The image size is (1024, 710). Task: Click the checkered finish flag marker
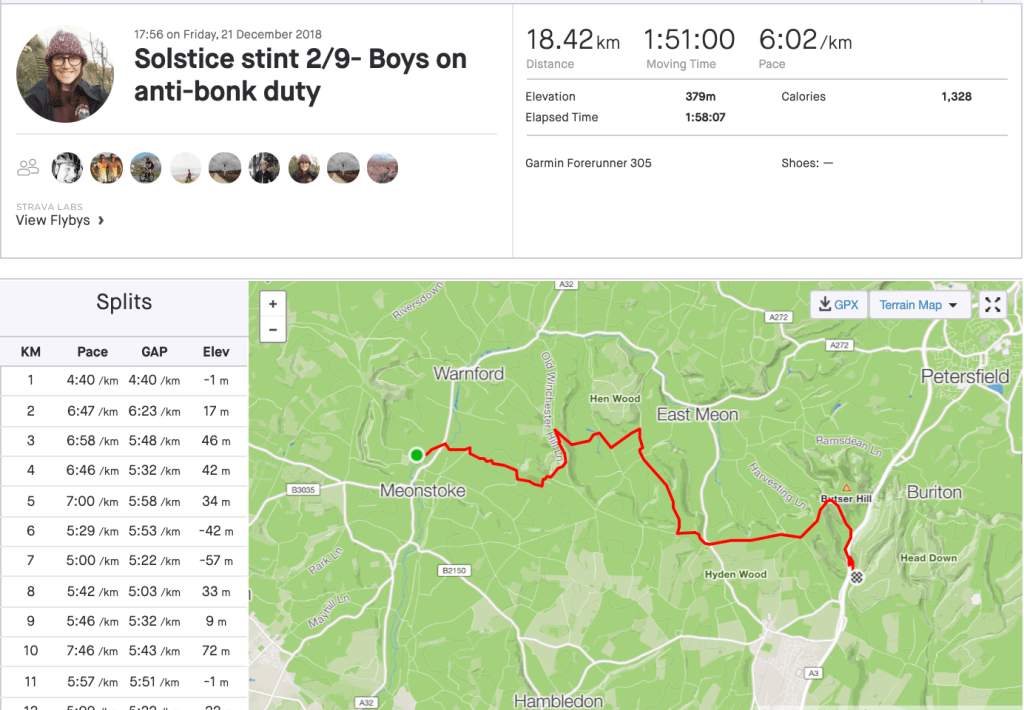857,576
